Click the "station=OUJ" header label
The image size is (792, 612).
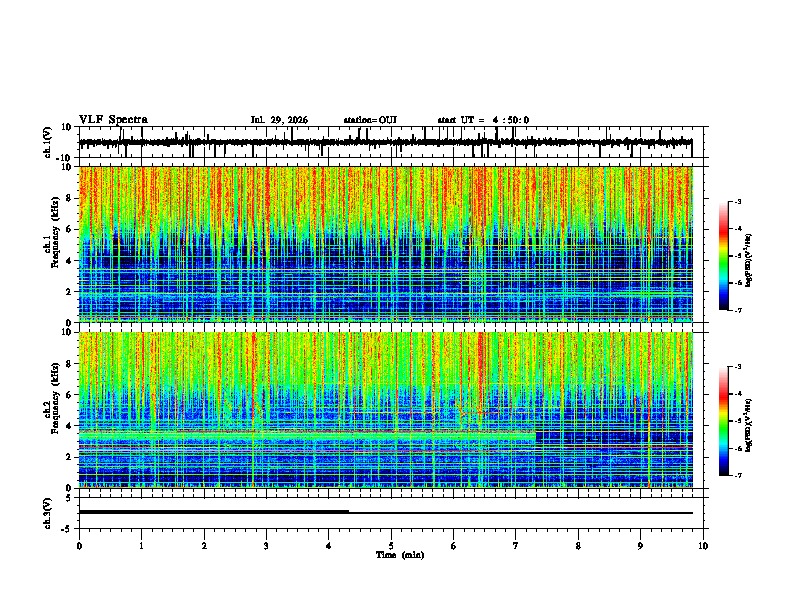pos(370,120)
